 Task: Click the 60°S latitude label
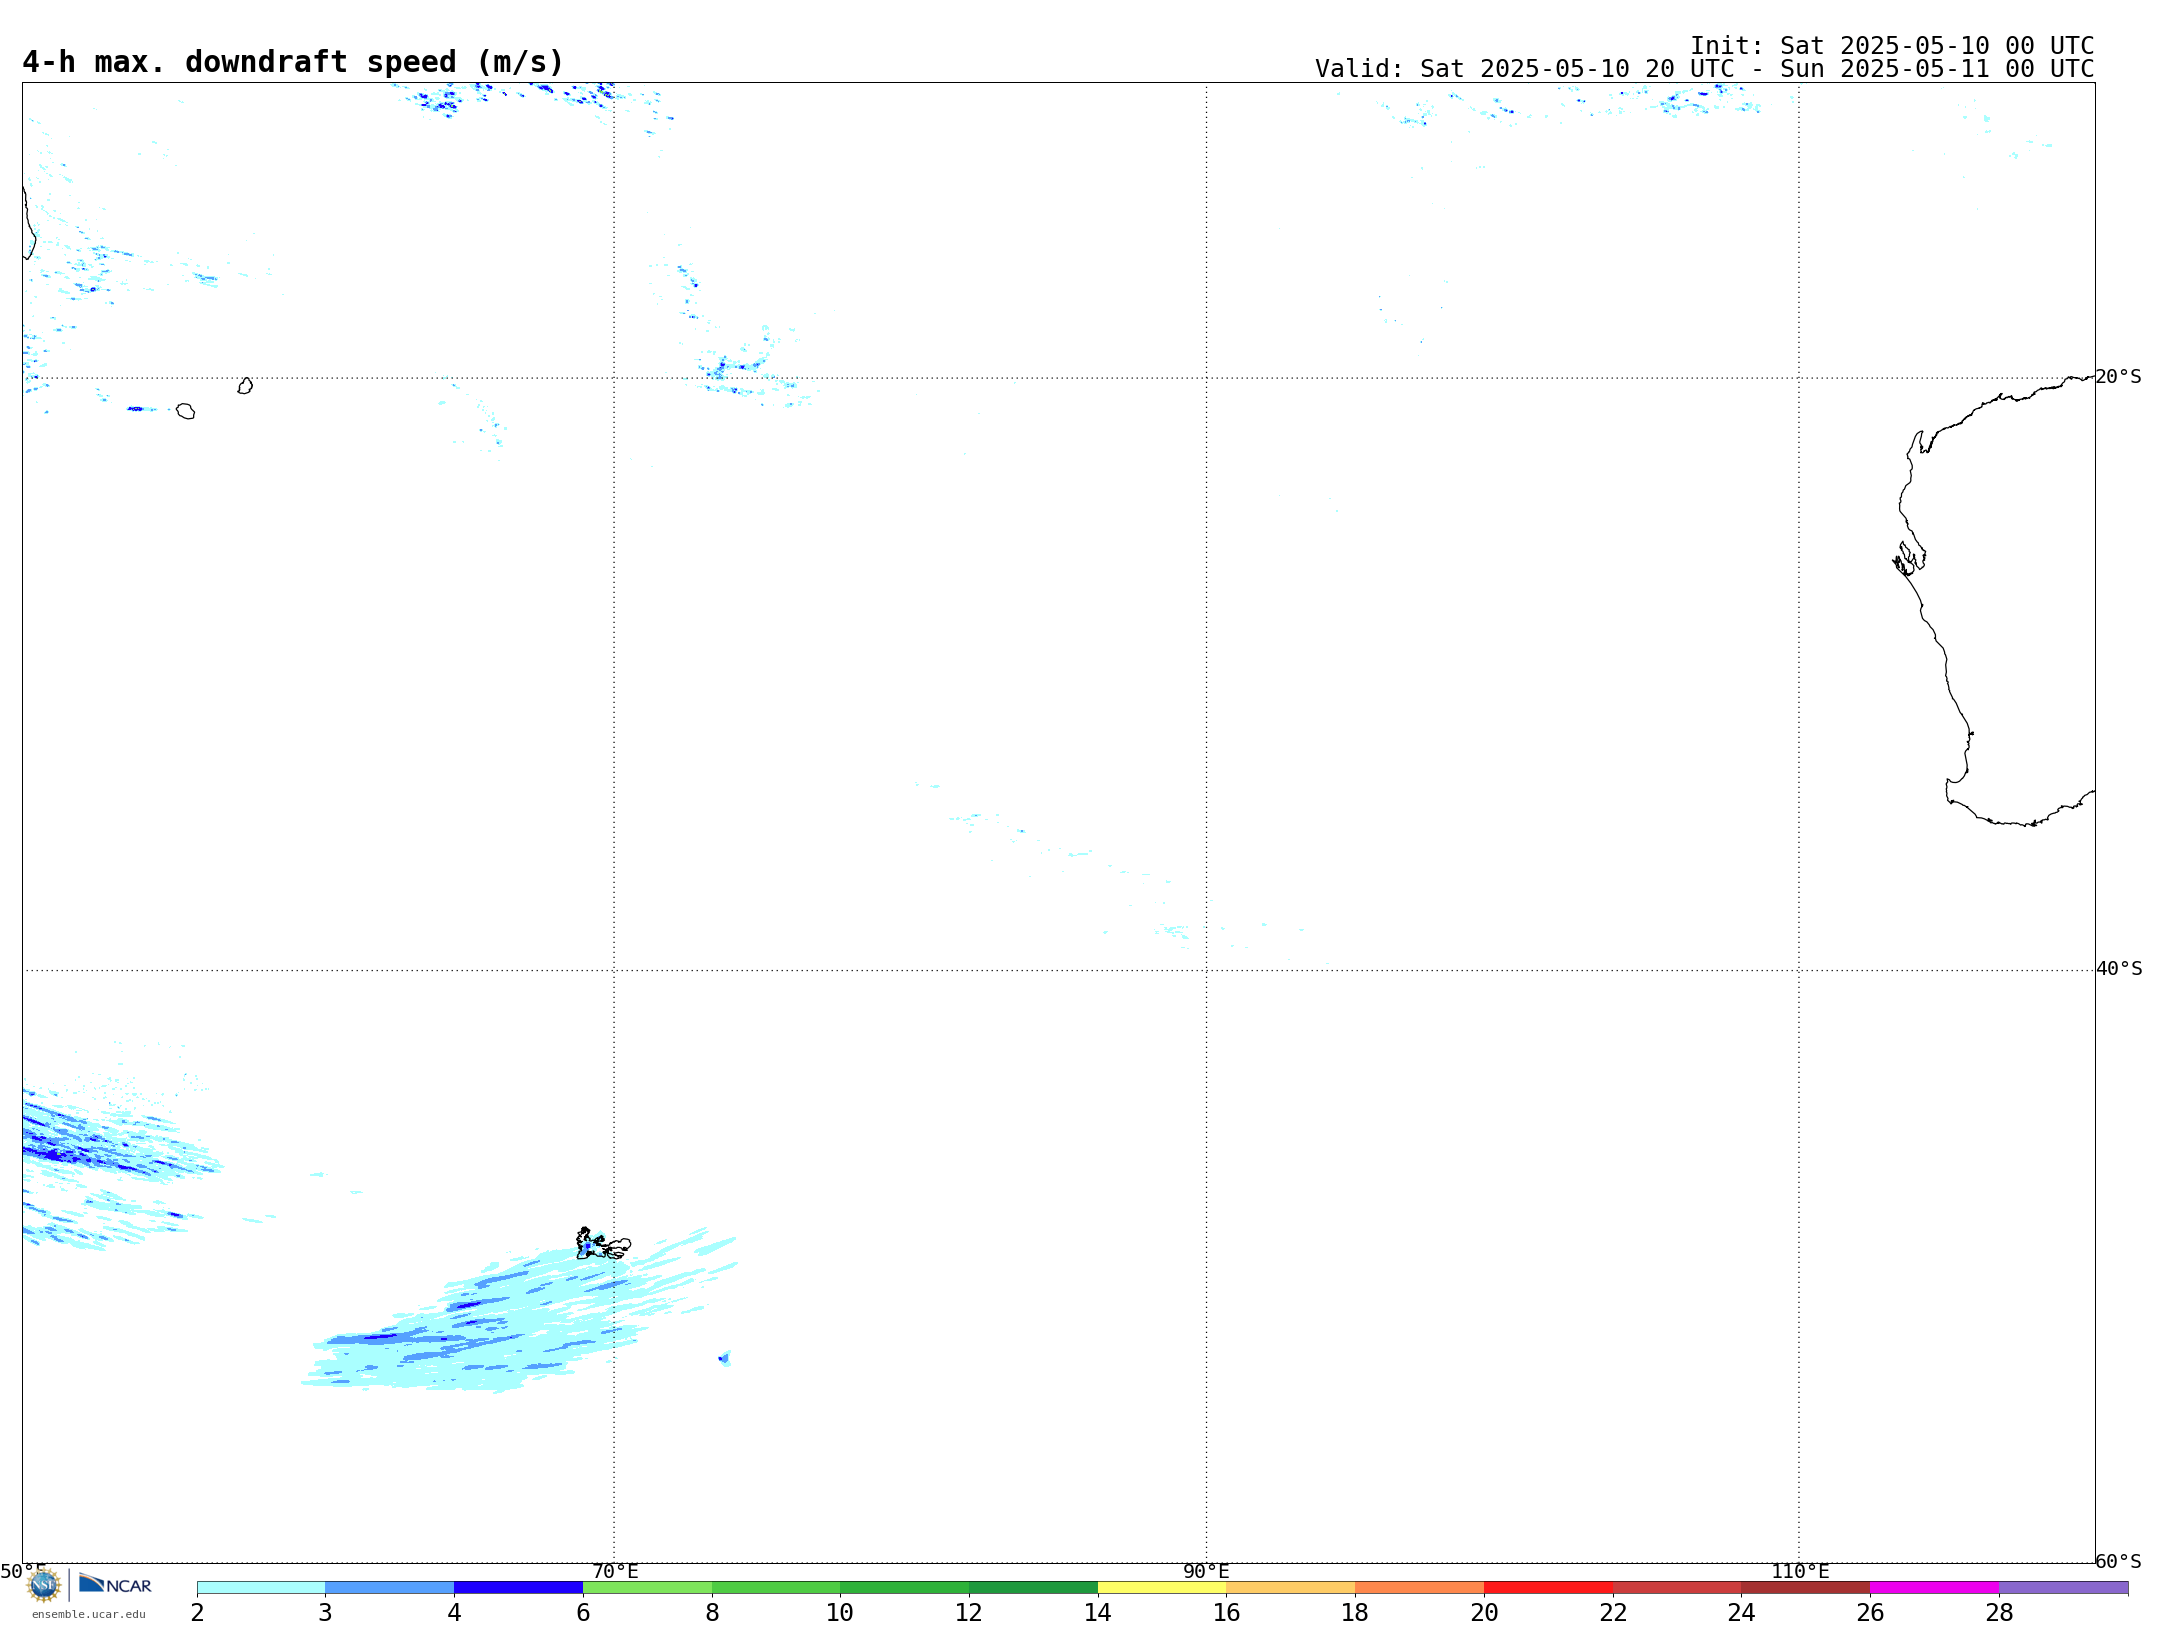pyautogui.click(x=2118, y=1561)
